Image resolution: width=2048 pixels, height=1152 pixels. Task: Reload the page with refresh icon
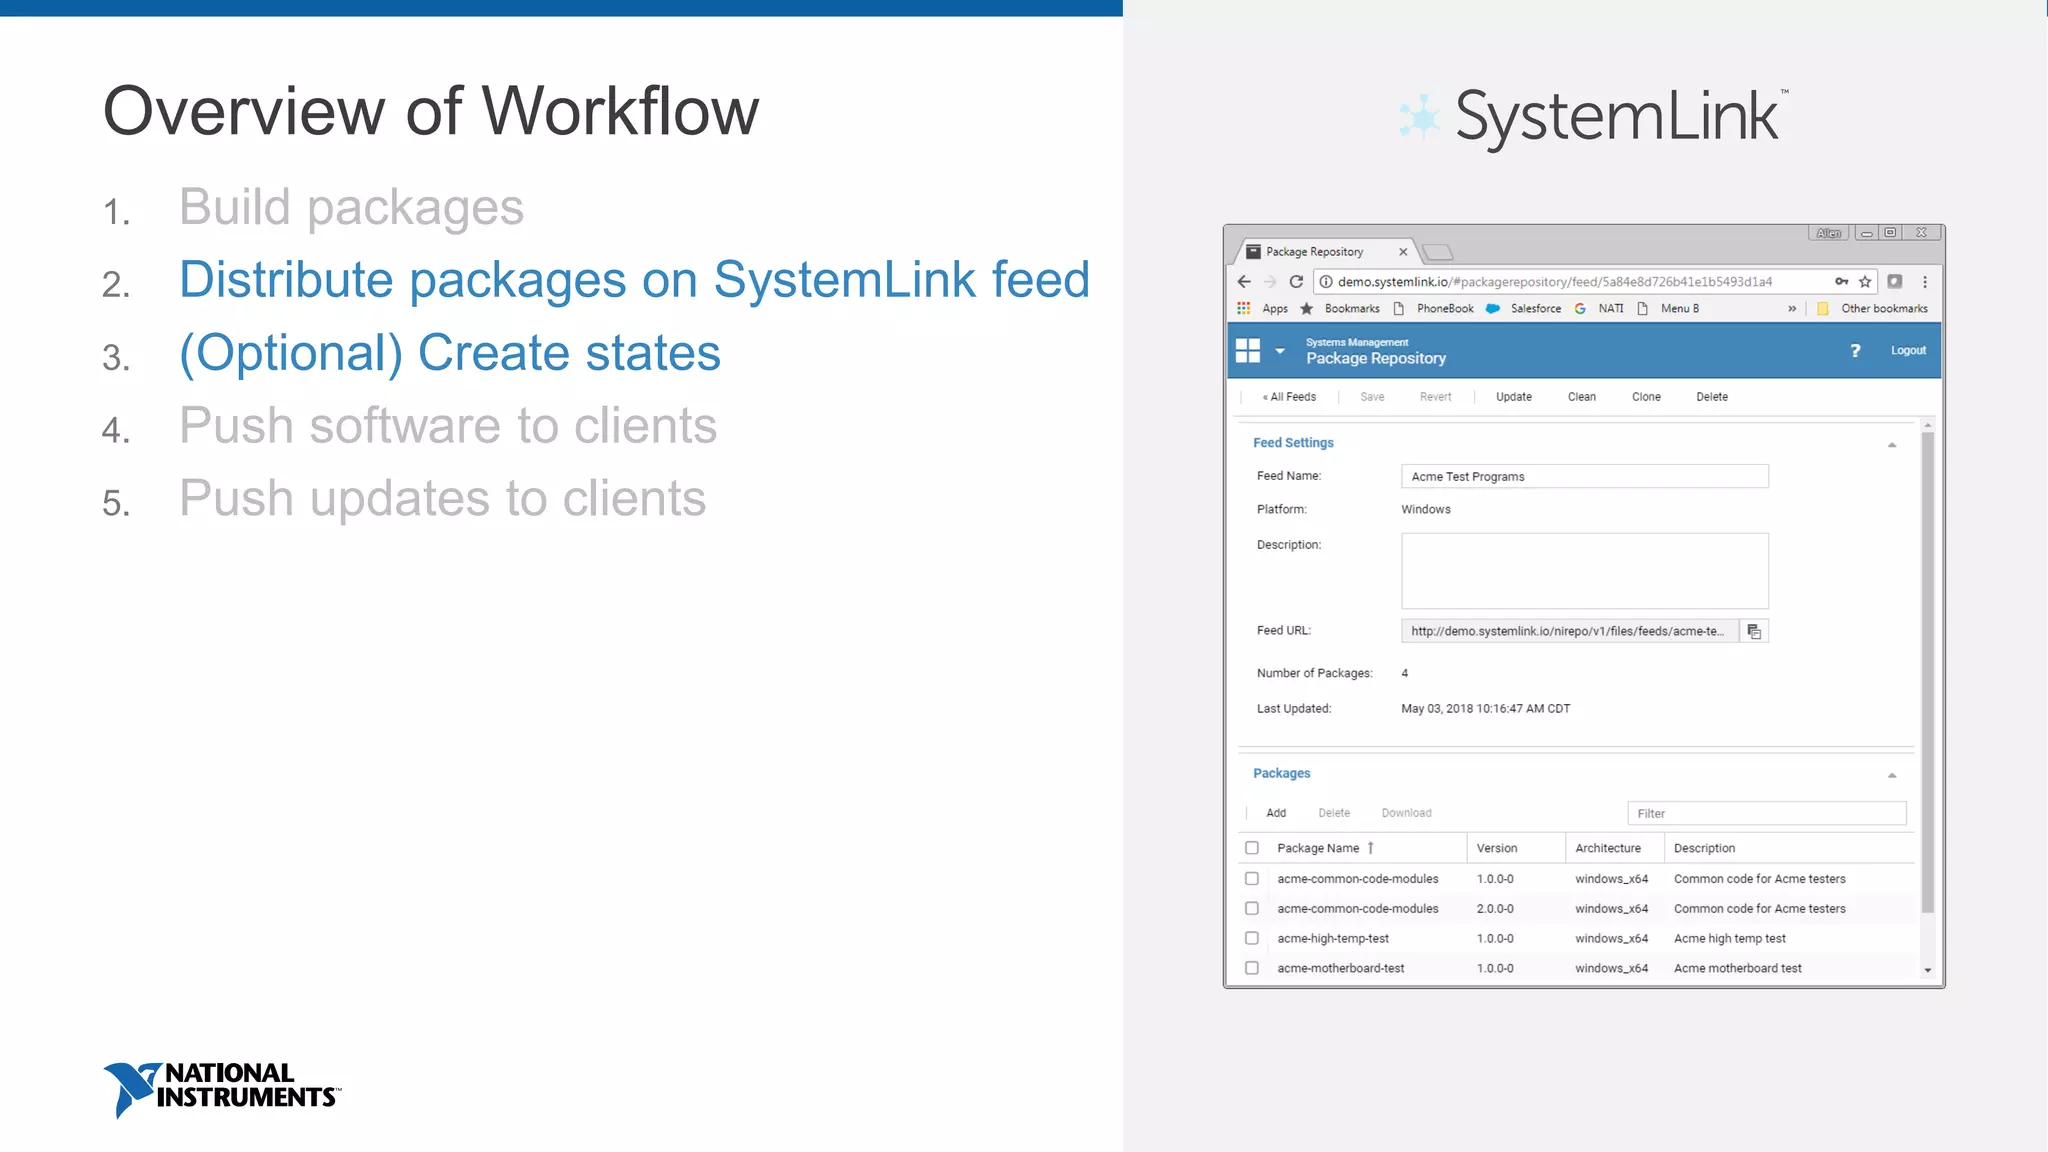click(1296, 282)
